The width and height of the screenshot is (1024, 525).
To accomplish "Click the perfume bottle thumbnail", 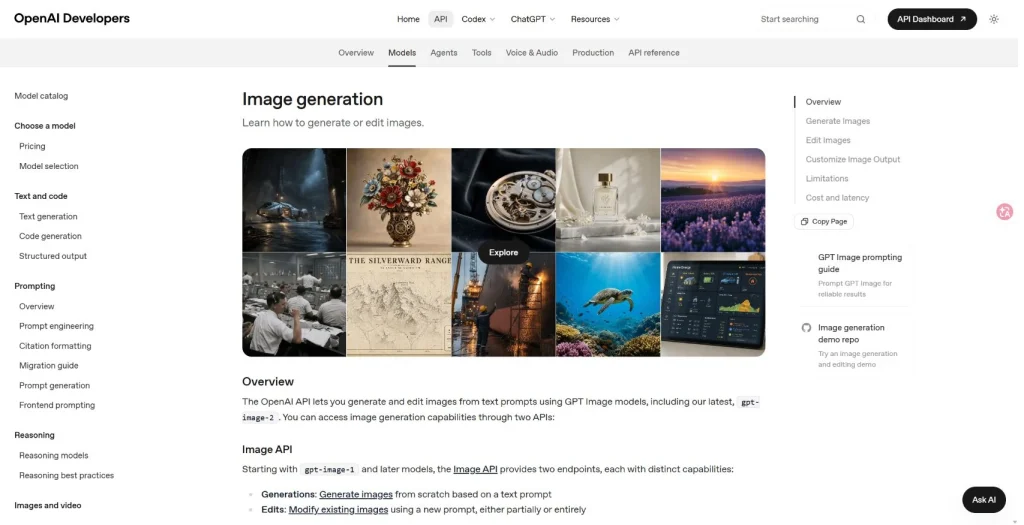I will click(x=608, y=200).
